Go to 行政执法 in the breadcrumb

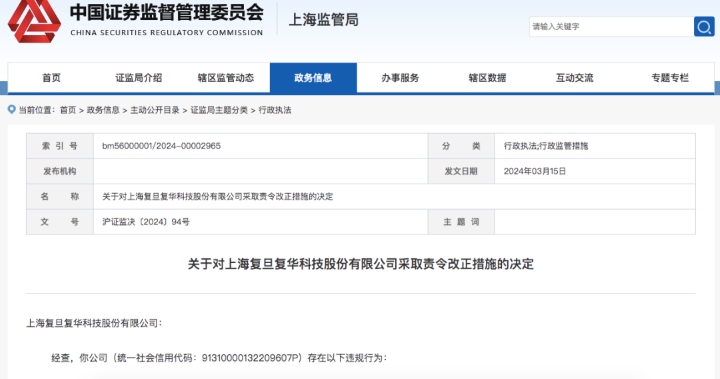pos(275,110)
